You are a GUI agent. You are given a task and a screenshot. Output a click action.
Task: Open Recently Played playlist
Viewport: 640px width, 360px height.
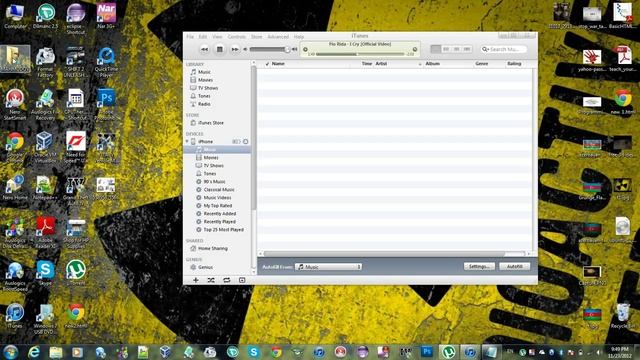coord(220,222)
